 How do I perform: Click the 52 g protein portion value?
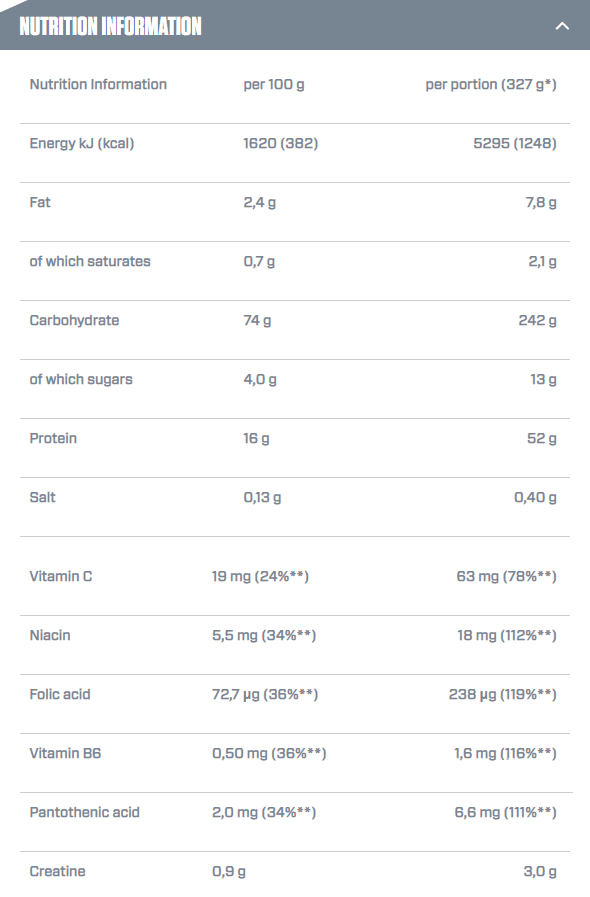(541, 438)
